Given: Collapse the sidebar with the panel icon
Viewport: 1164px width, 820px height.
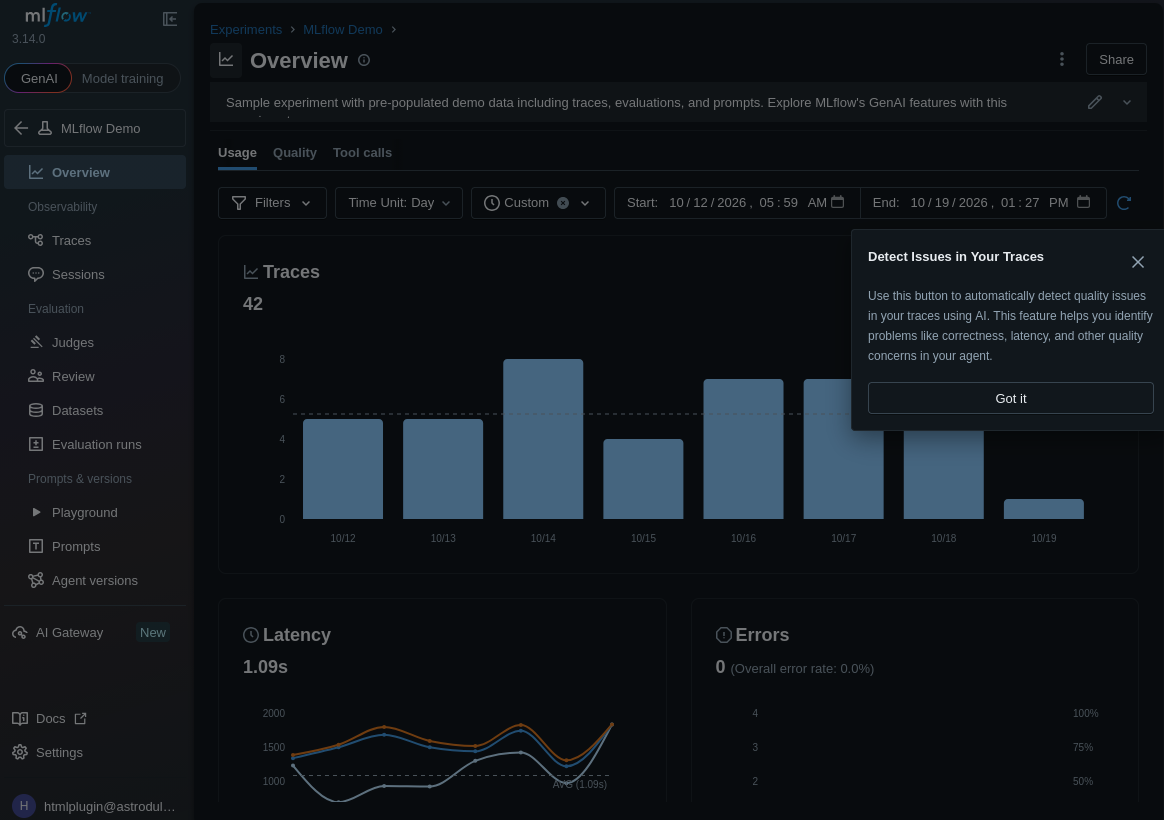Looking at the screenshot, I should coord(170,19).
